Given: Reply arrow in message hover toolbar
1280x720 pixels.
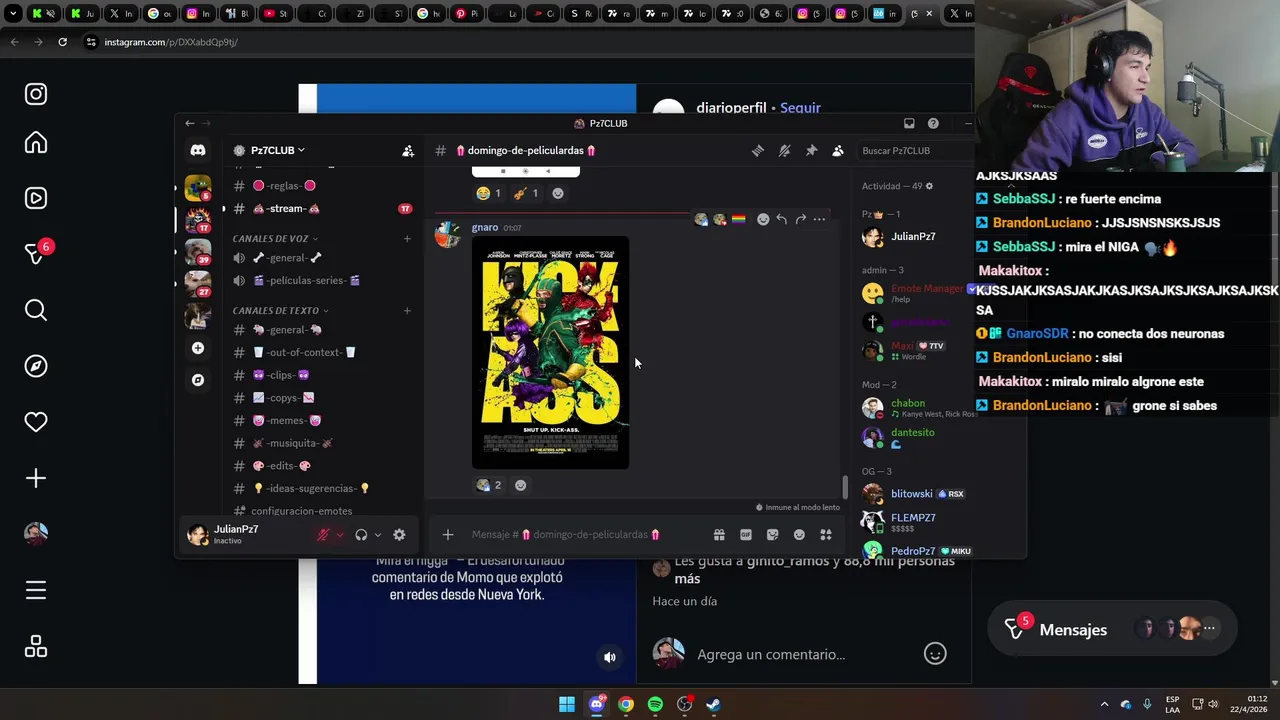Looking at the screenshot, I should click(x=781, y=219).
